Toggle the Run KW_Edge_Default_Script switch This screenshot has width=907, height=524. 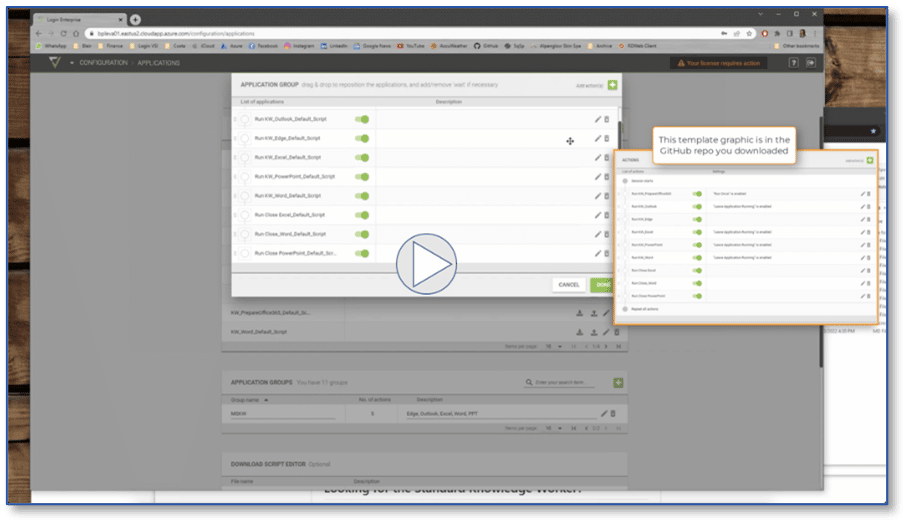[x=362, y=138]
